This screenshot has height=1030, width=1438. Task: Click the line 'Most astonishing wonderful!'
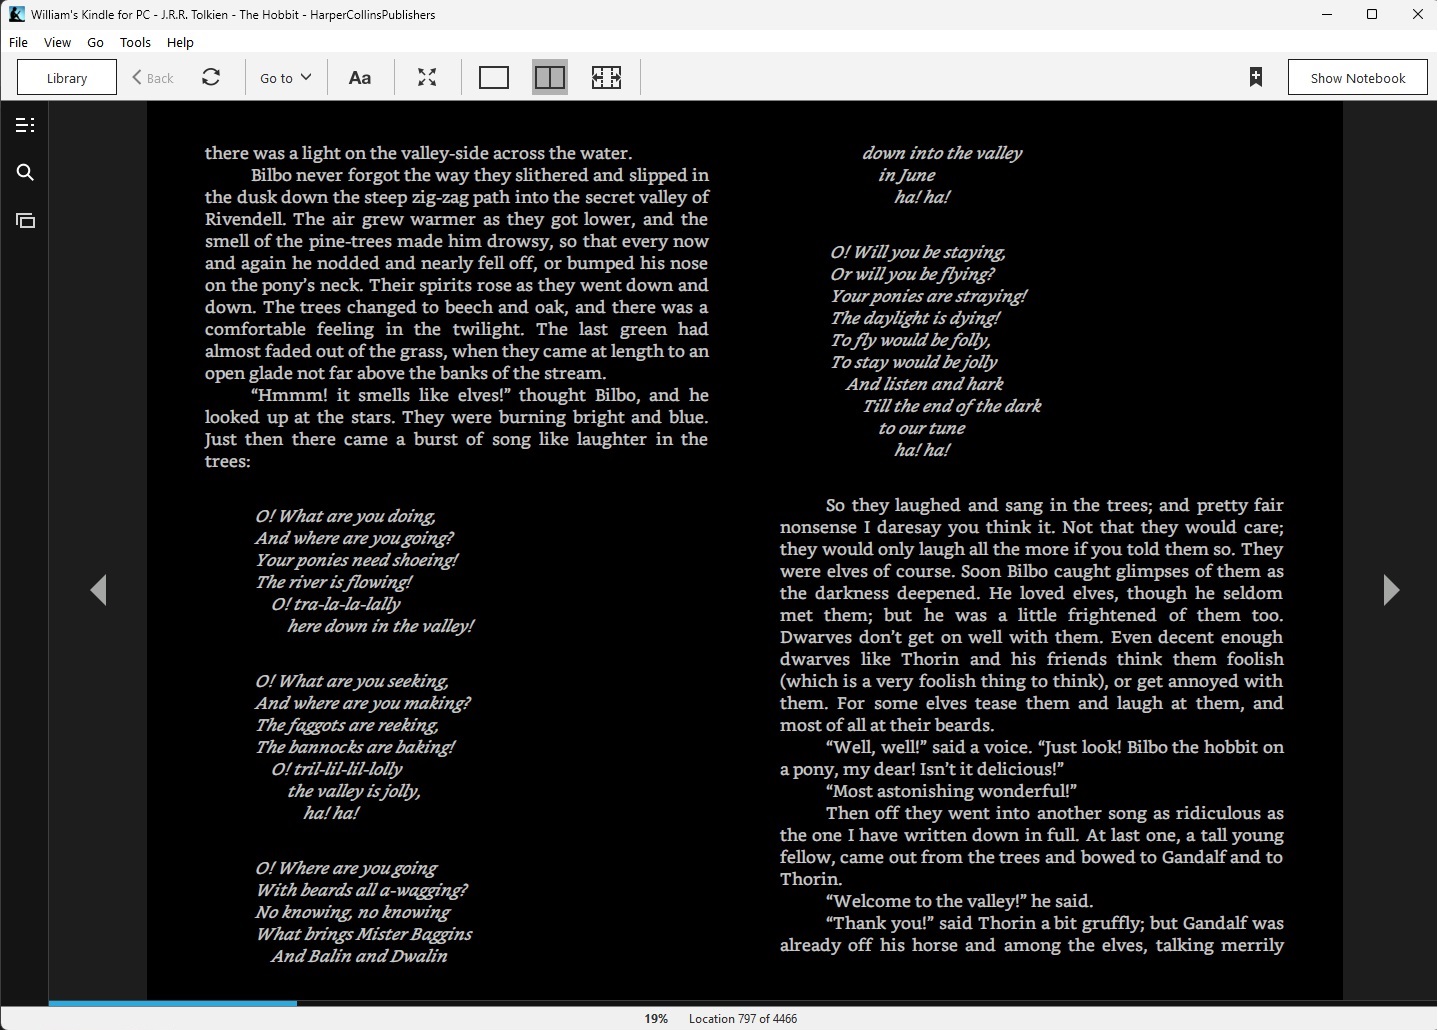pos(951,791)
